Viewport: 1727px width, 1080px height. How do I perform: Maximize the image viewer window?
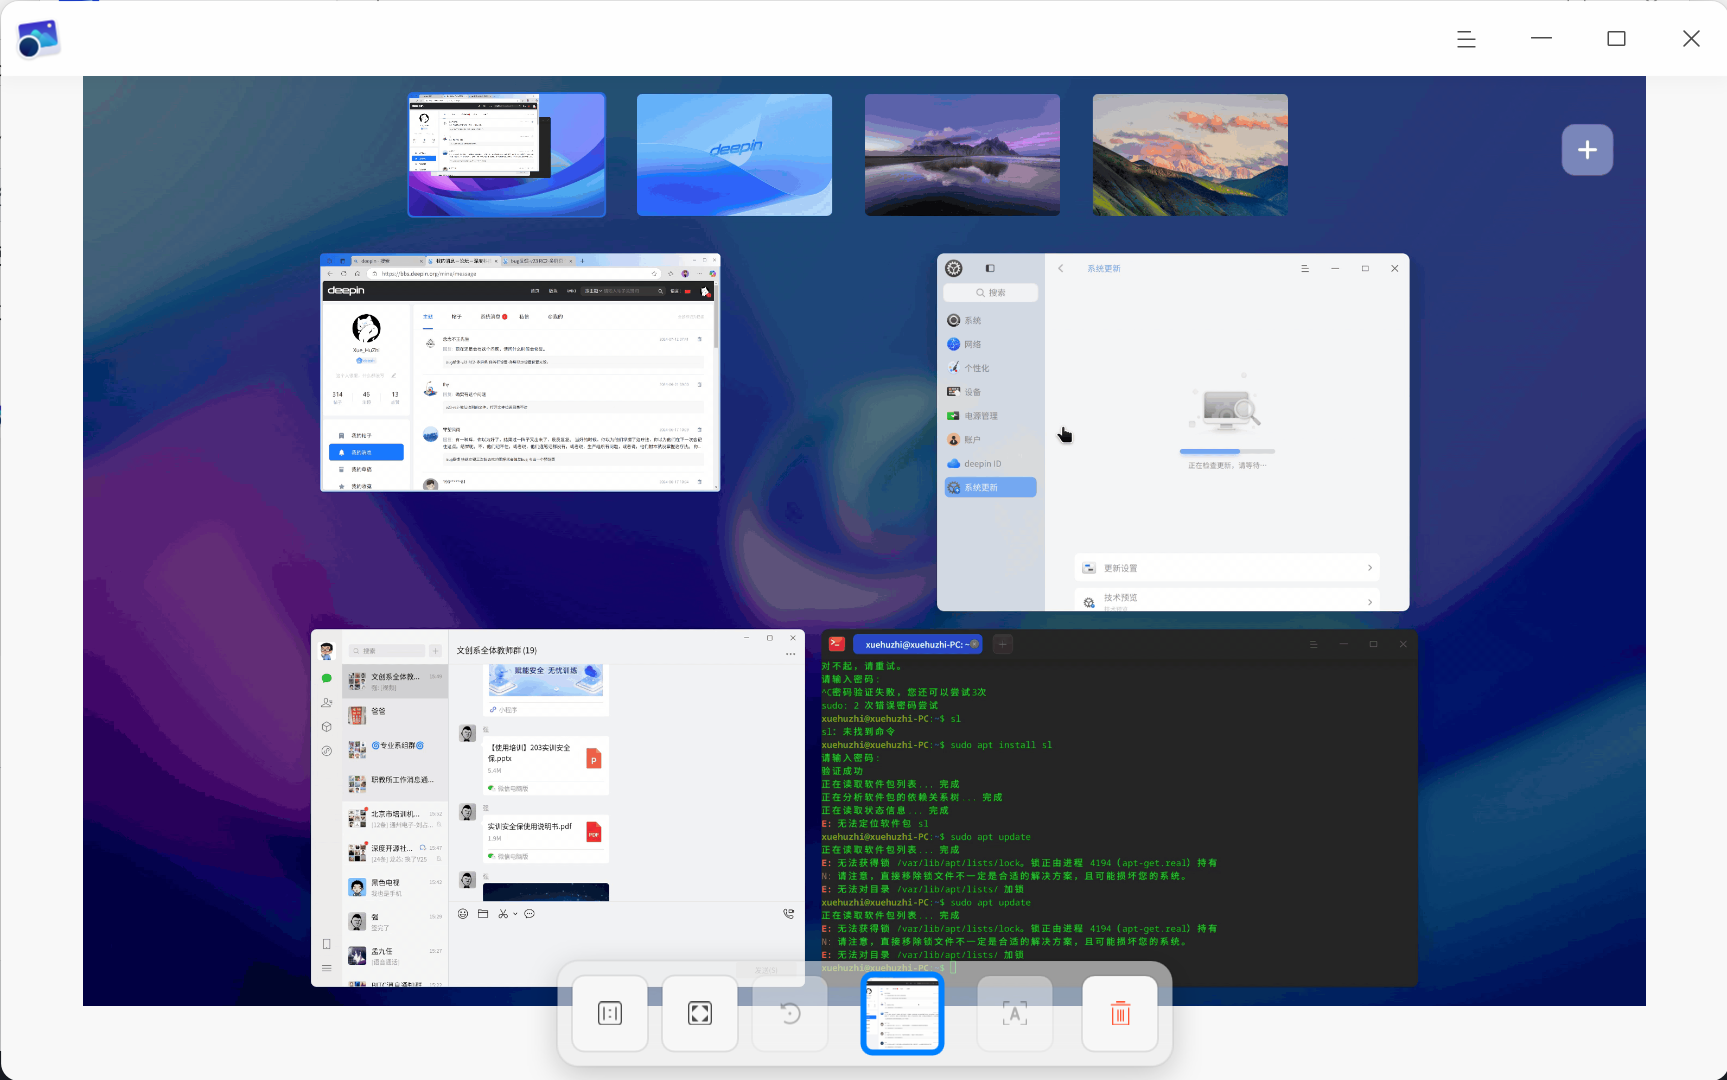point(1616,39)
